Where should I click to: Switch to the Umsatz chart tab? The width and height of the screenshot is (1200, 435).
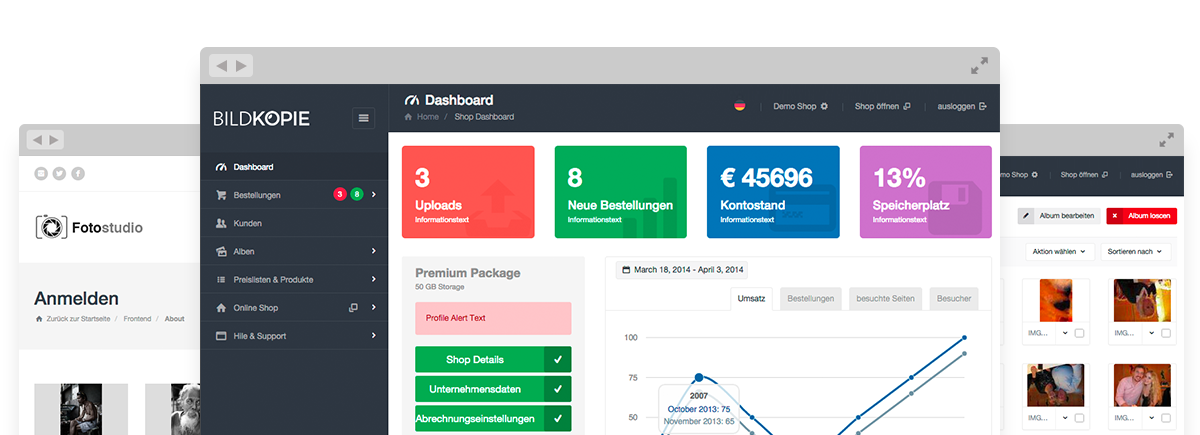pyautogui.click(x=751, y=298)
